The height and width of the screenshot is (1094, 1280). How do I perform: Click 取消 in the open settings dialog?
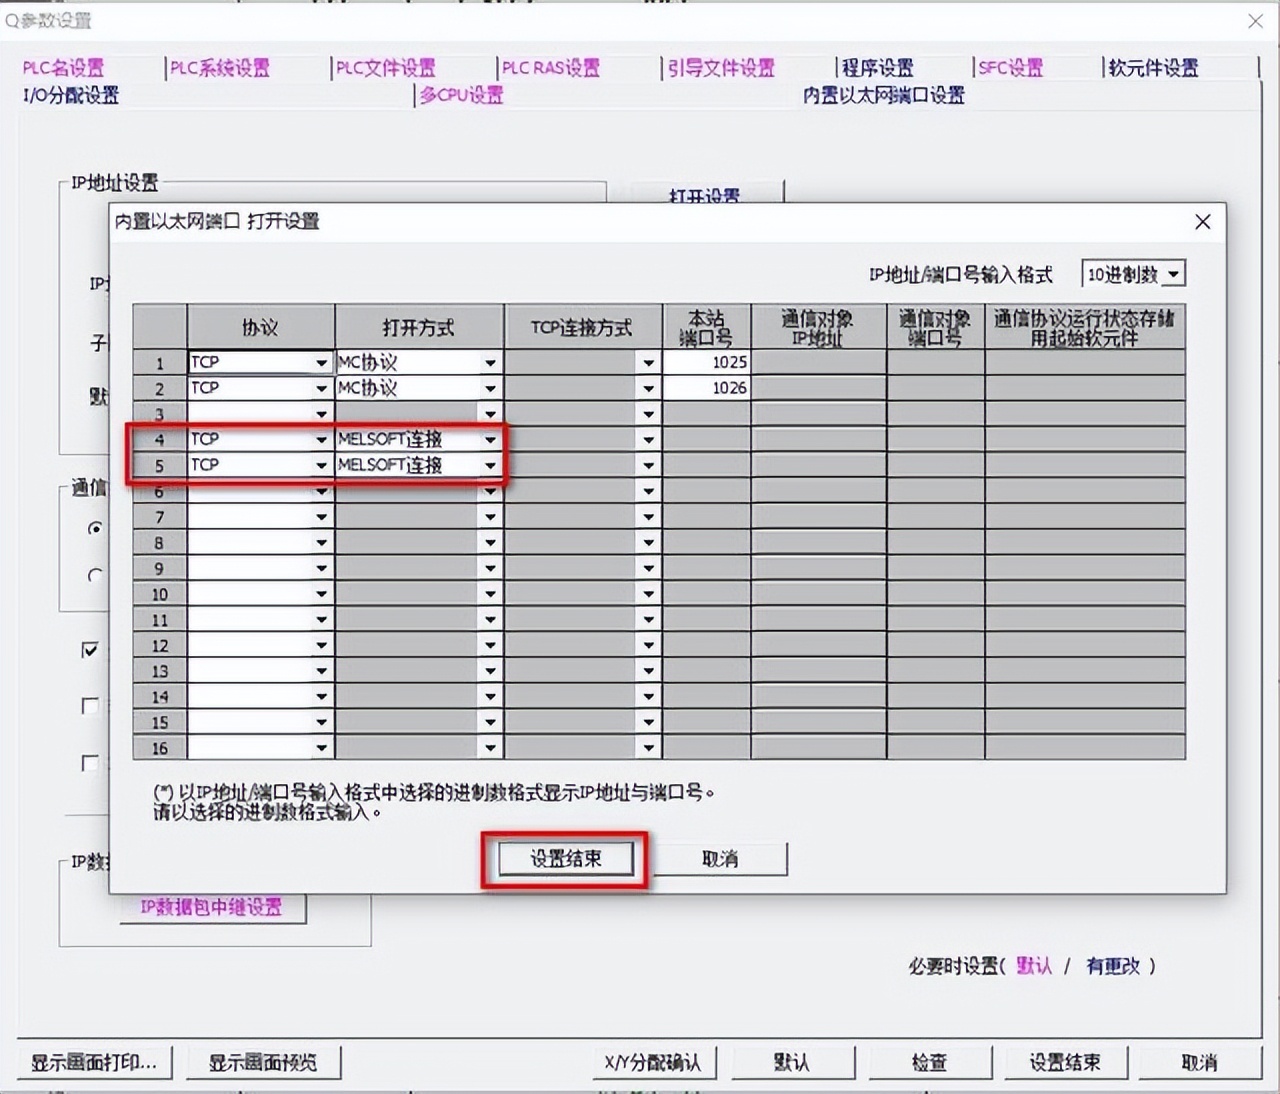point(720,858)
